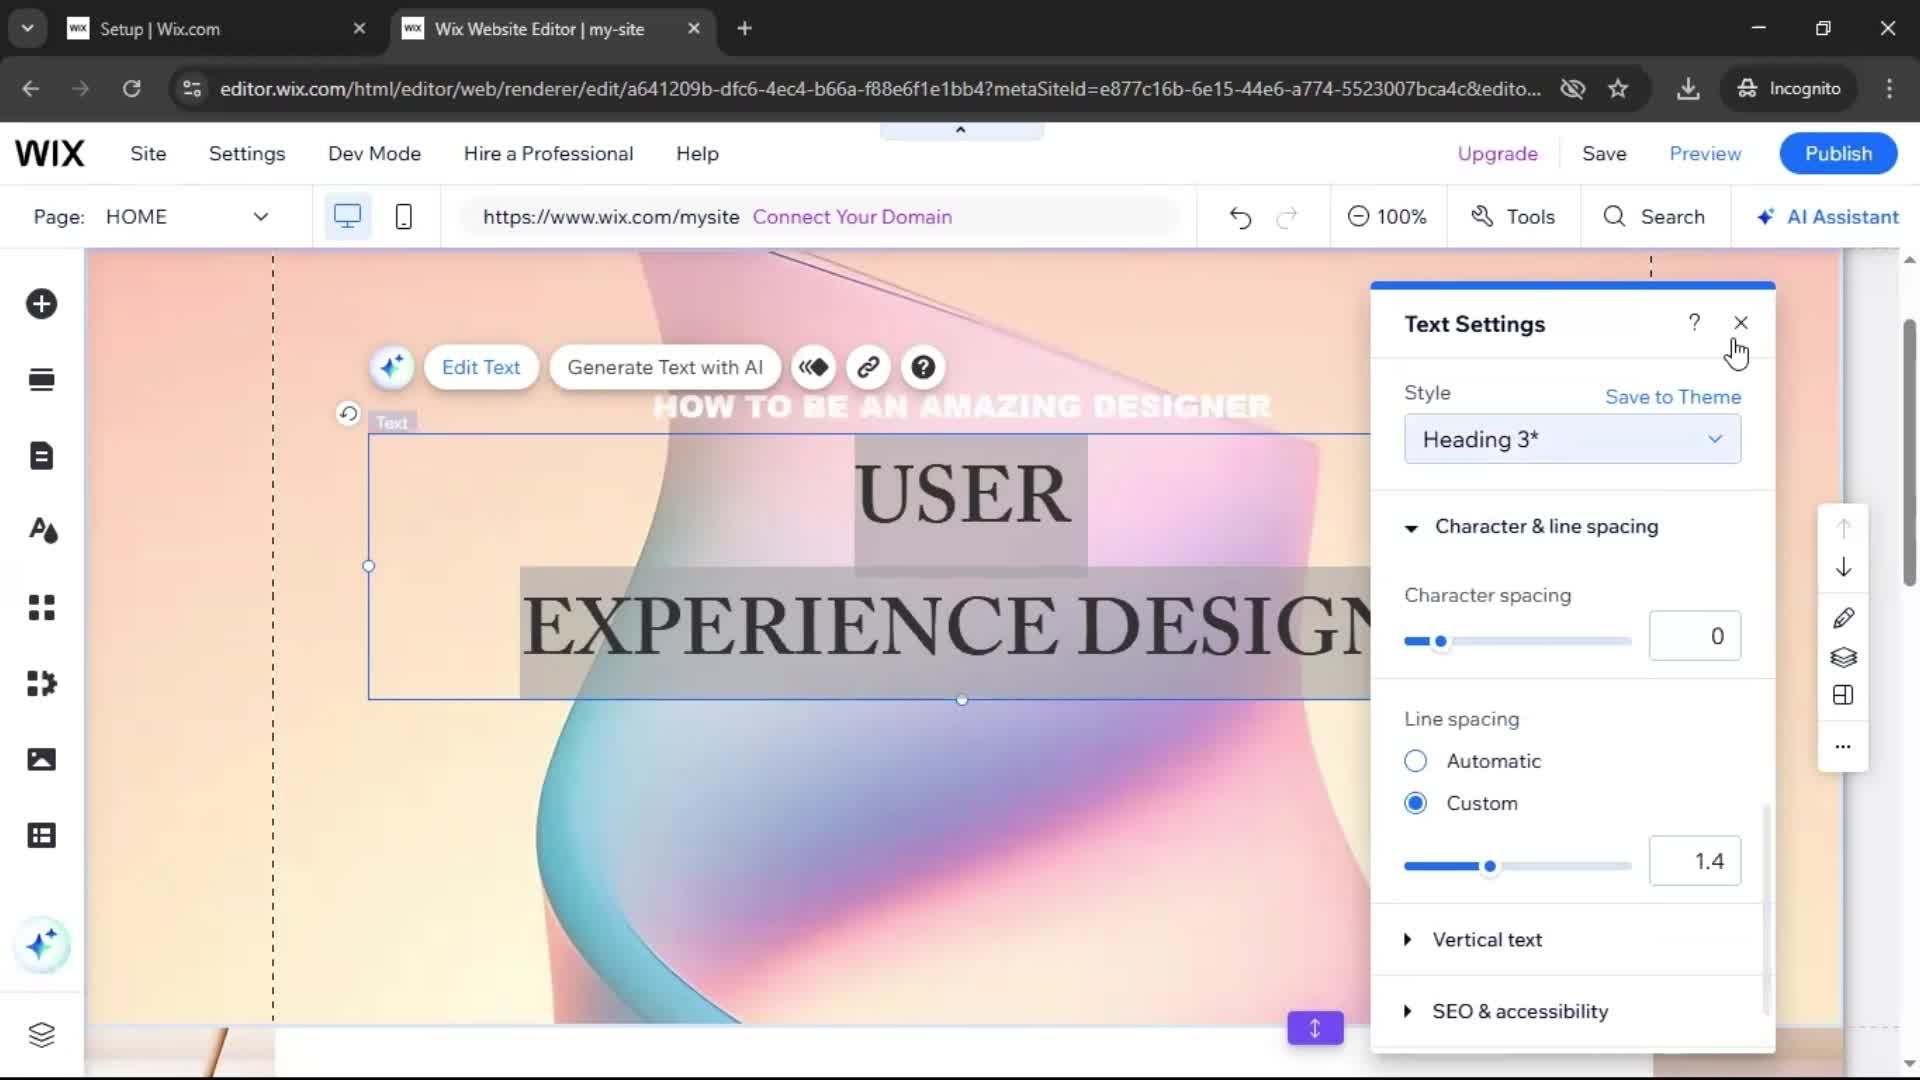Viewport: 1920px width, 1080px height.
Task: Close the Text Settings panel
Action: pos(1741,322)
